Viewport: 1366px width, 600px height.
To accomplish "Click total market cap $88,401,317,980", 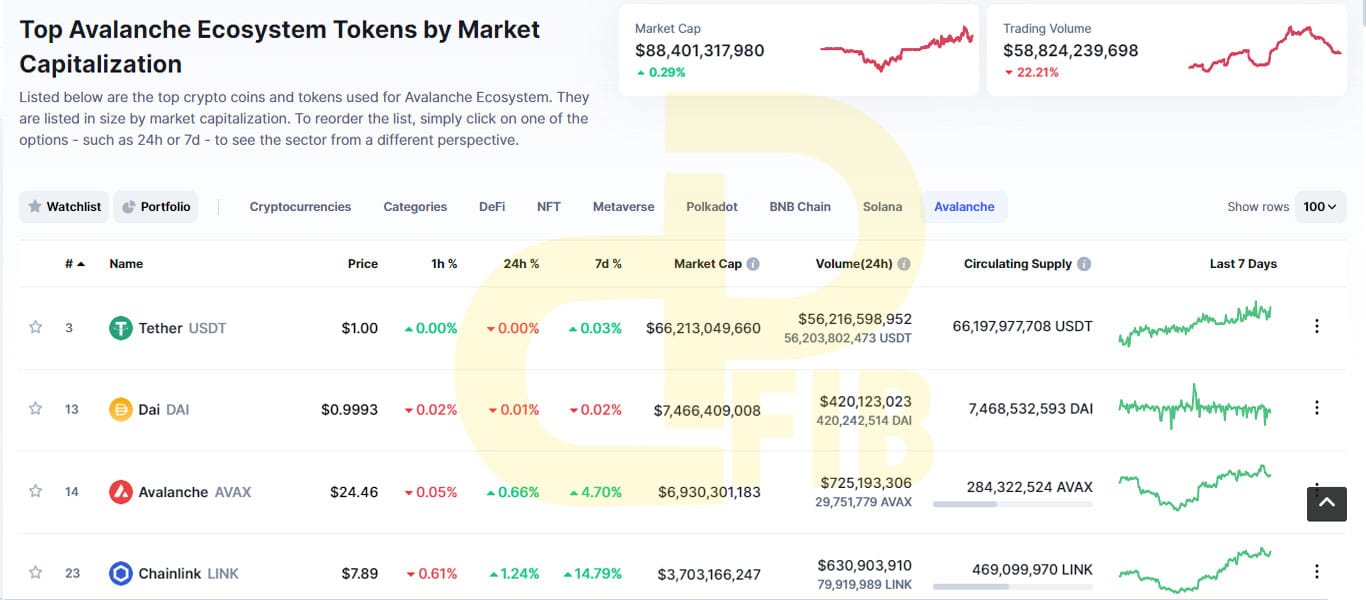I will 700,50.
